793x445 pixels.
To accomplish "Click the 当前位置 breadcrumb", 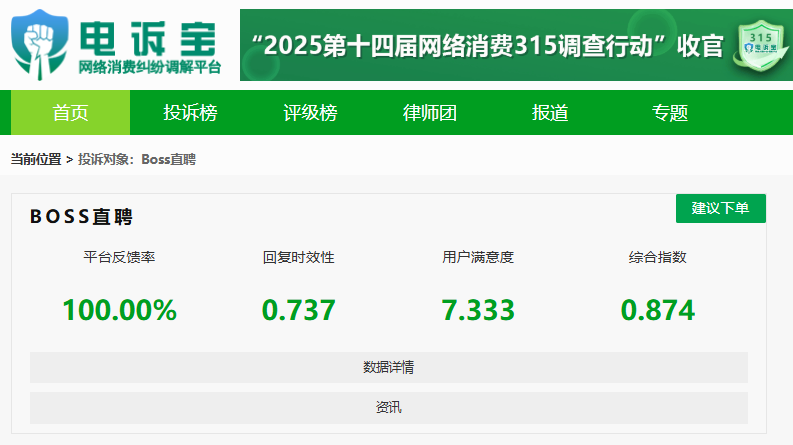I will 36,159.
